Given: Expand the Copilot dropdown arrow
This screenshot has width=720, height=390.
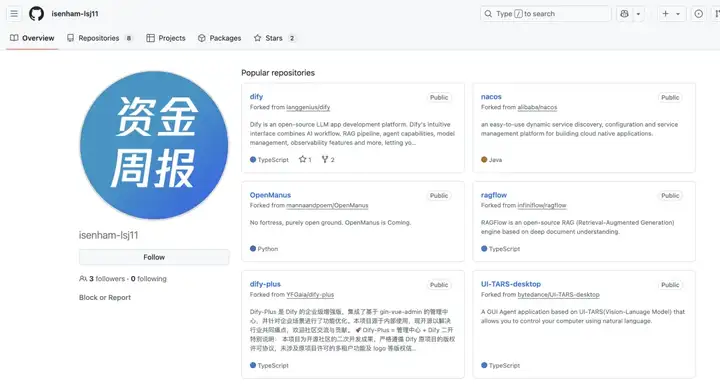Looking at the screenshot, I should (x=638, y=14).
